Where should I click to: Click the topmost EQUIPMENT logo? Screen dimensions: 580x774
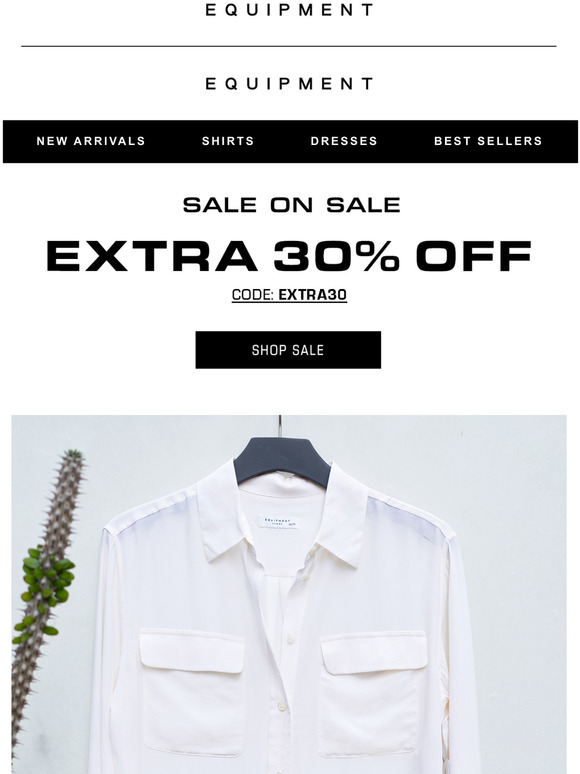[289, 10]
